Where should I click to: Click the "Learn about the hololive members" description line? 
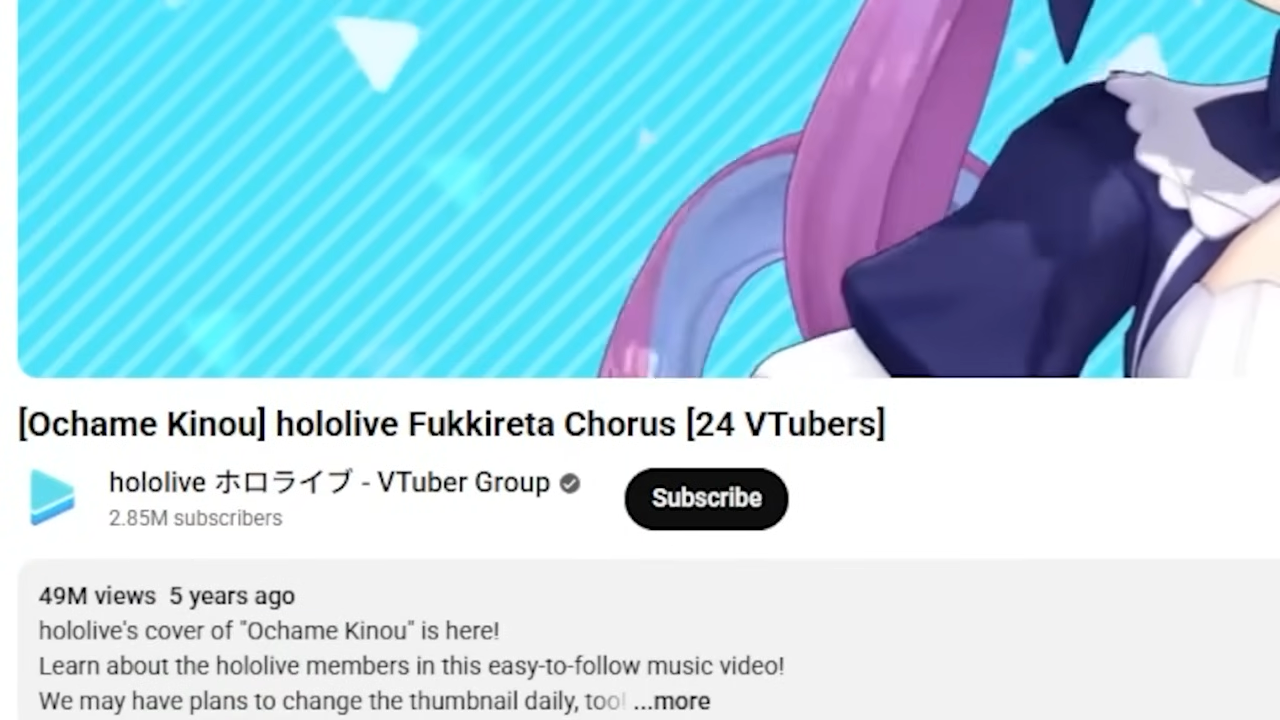(411, 666)
